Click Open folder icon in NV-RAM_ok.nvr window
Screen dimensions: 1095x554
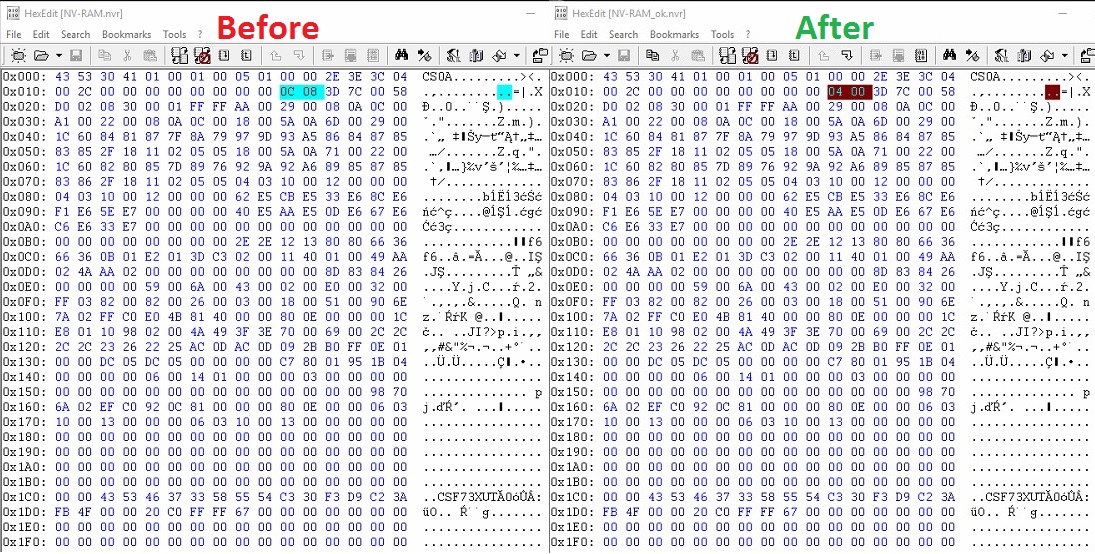pyautogui.click(x=589, y=55)
